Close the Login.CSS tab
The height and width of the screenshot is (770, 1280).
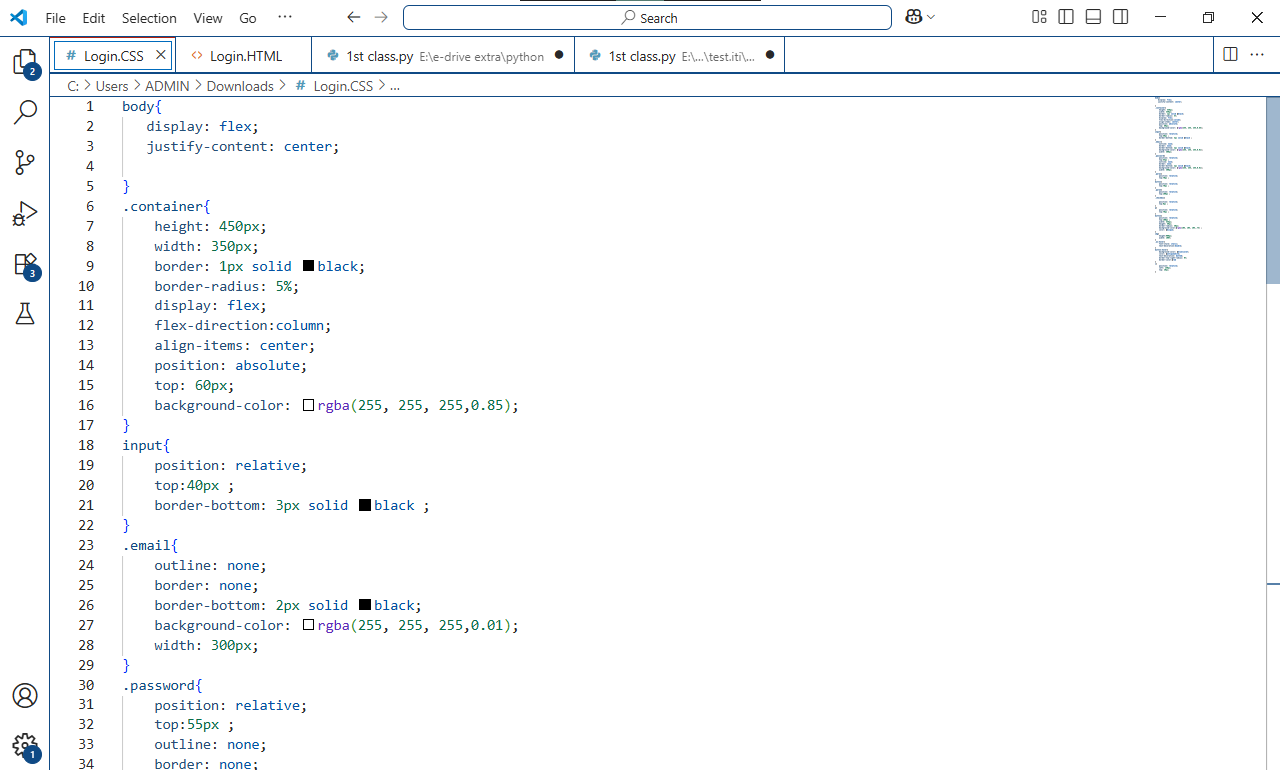(161, 55)
